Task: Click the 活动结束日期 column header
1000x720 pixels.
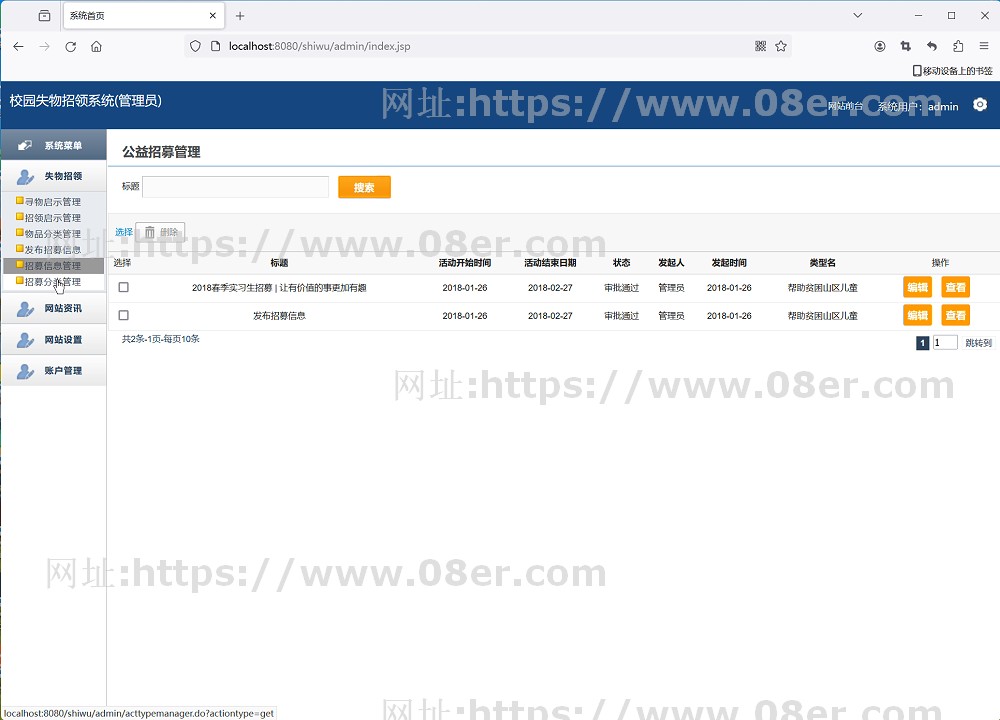Action: [550, 263]
